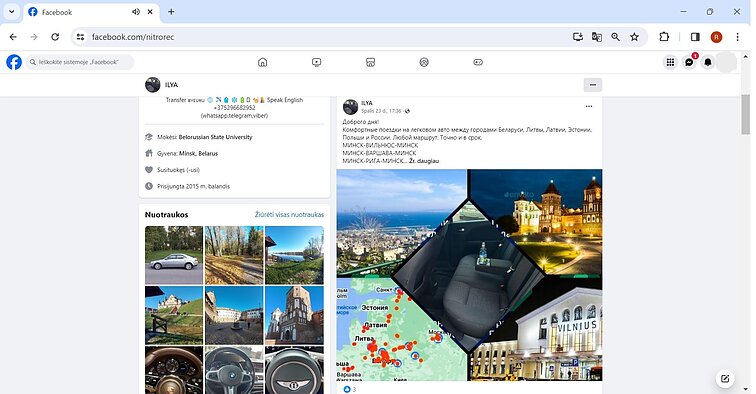This screenshot has width=756, height=394.
Task: Open the Extensions puzzle icon
Action: [664, 37]
